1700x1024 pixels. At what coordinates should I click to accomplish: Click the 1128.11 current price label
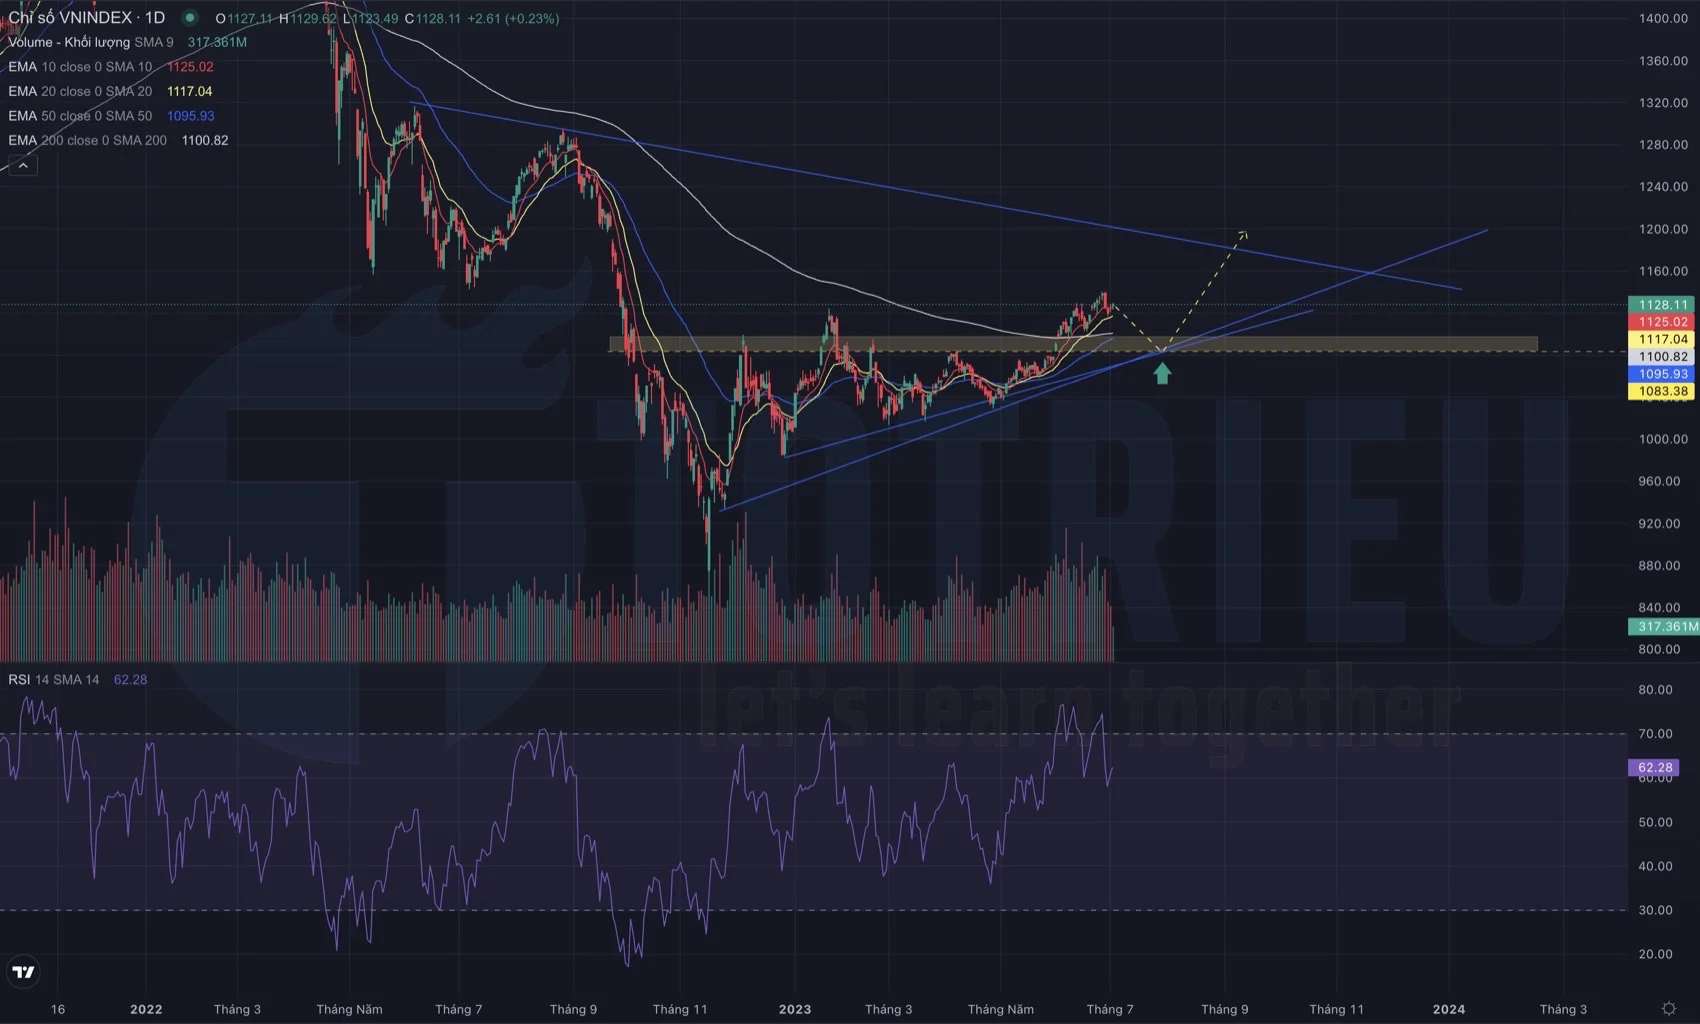tap(1662, 305)
